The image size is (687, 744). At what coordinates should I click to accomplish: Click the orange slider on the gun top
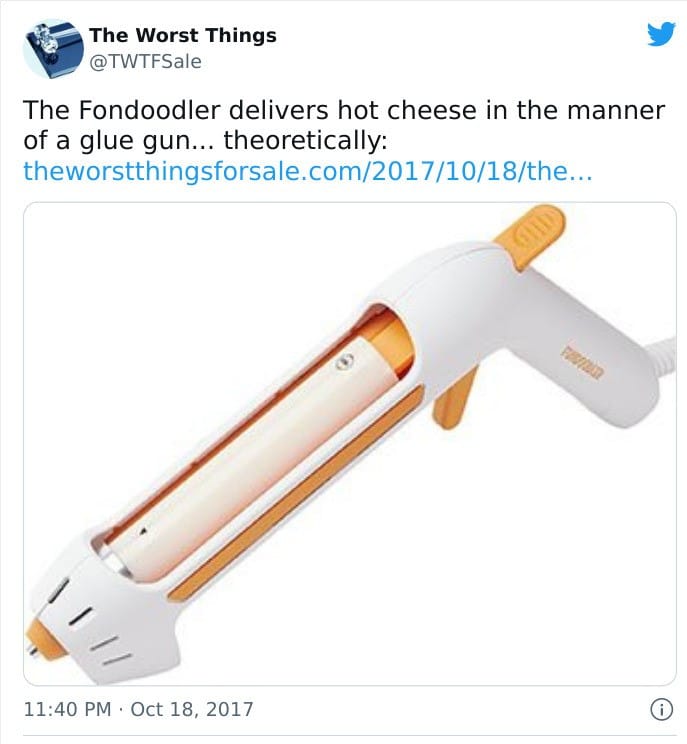(x=530, y=236)
